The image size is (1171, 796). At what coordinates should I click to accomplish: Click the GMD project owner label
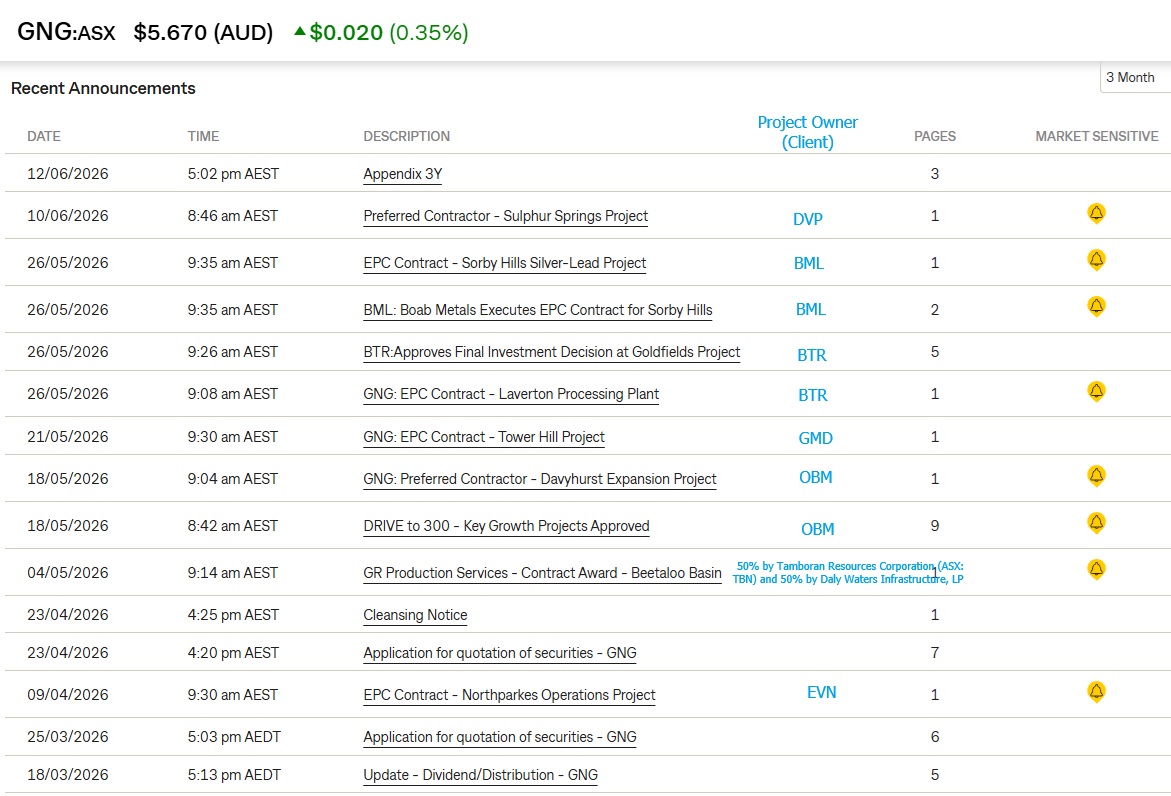point(816,438)
